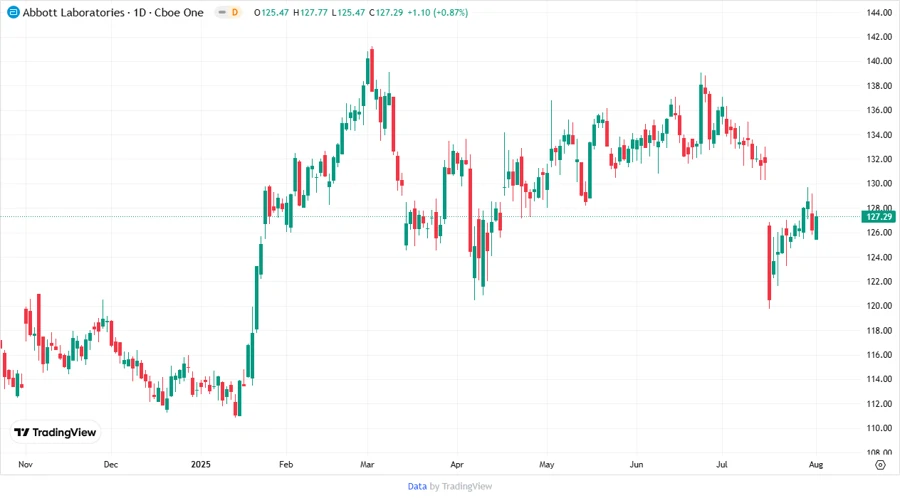The width and height of the screenshot is (900, 498).
Task: Click the 124.00 price axis label
Action: [879, 257]
